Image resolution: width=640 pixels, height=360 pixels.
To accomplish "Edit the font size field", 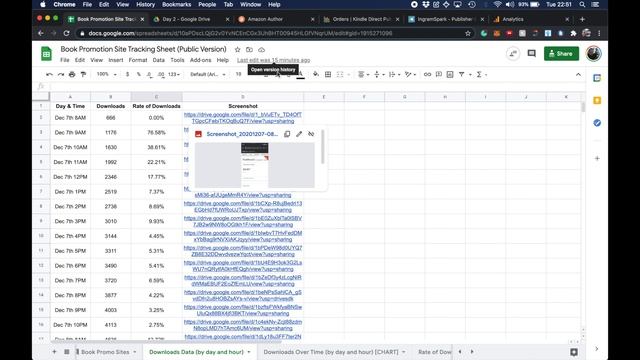I will (238, 75).
